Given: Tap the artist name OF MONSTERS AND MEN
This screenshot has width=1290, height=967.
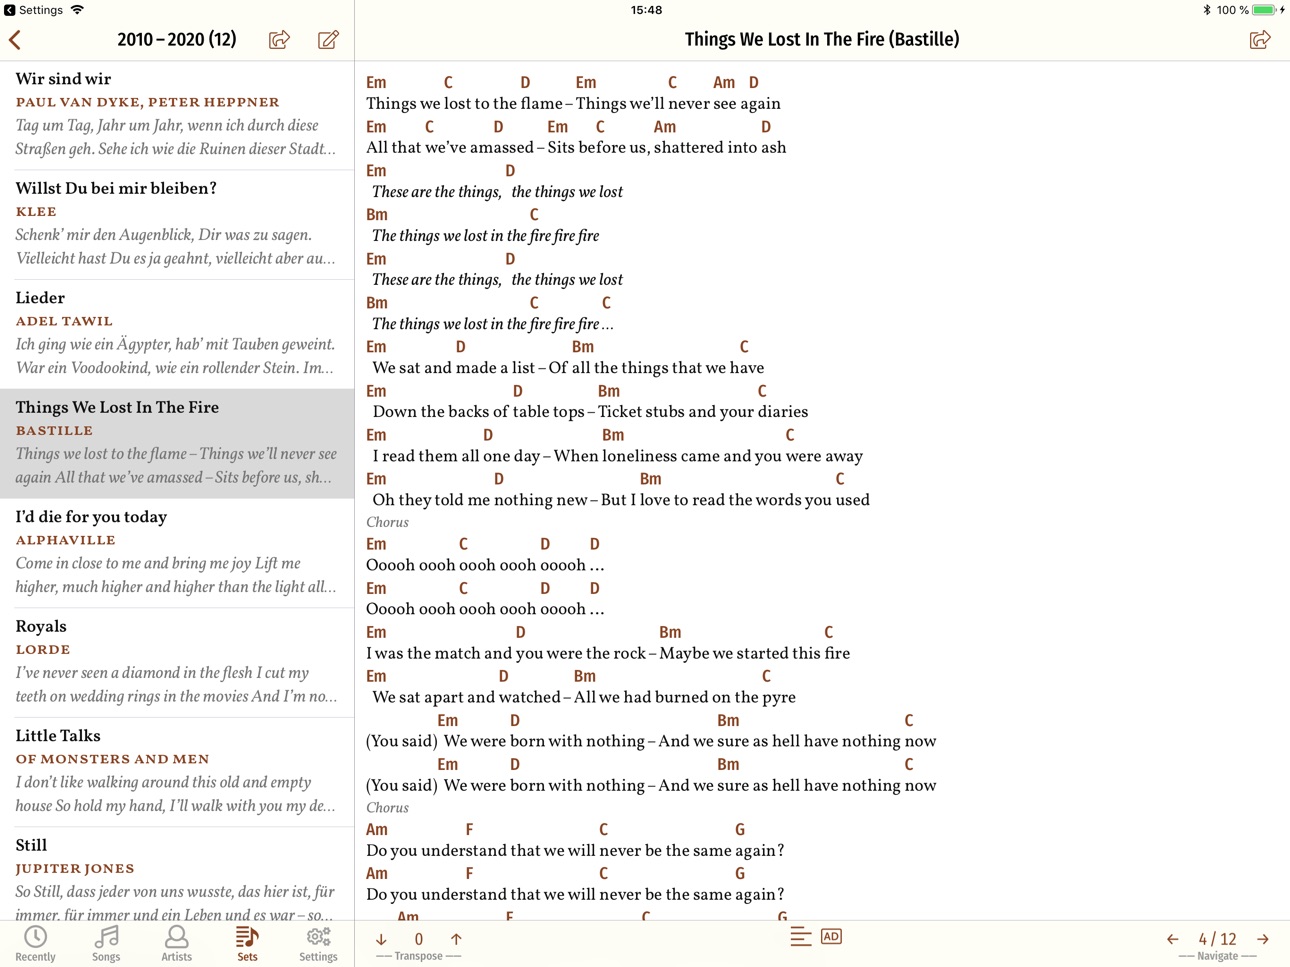Looking at the screenshot, I should (x=112, y=759).
